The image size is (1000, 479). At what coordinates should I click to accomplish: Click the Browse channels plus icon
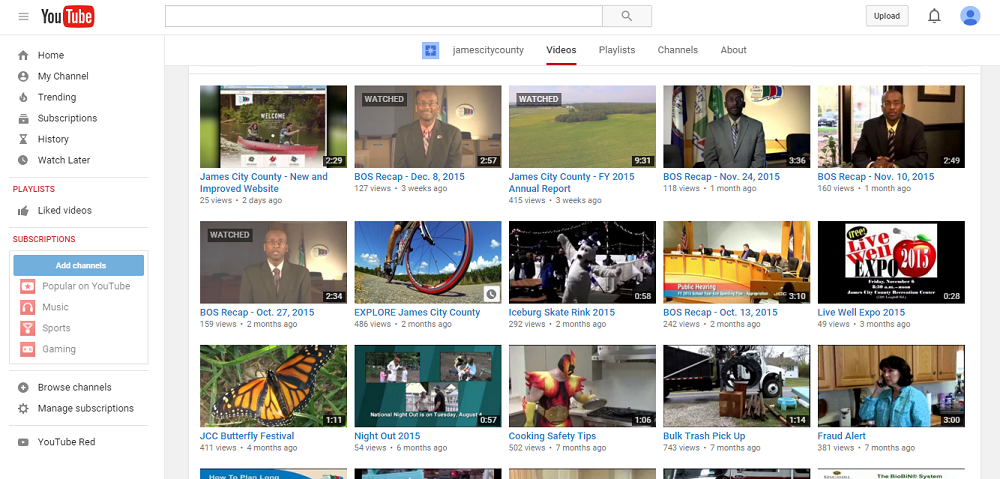[x=24, y=388]
